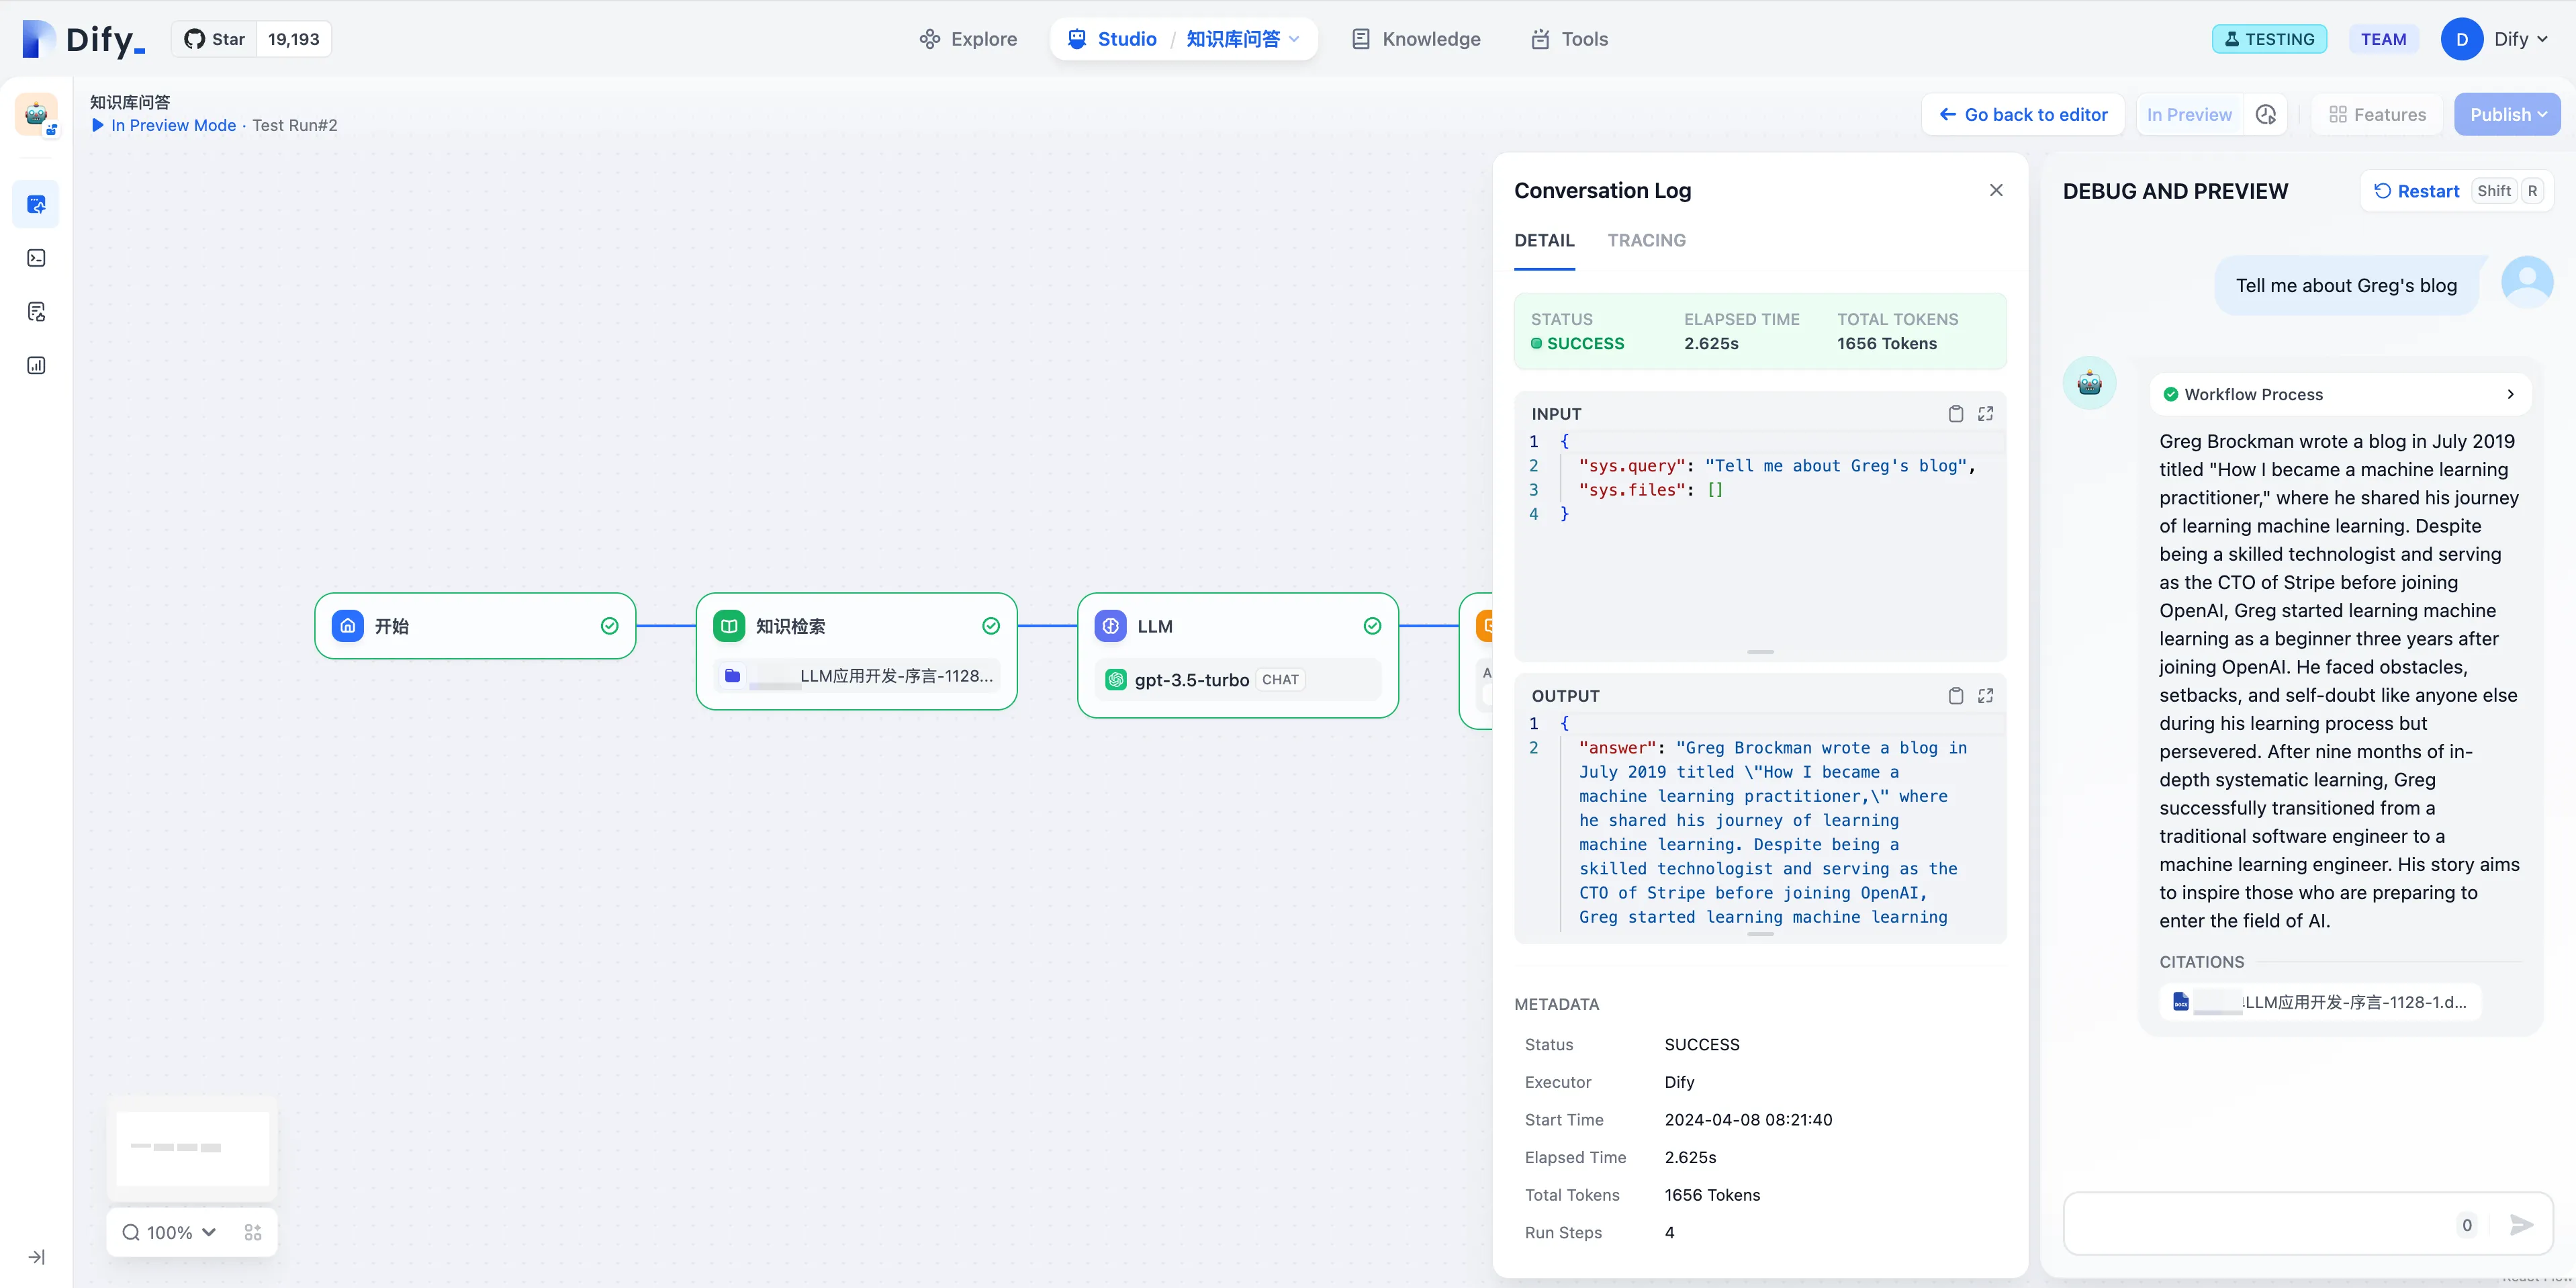This screenshot has height=1288, width=2576.
Task: Open the Publish dropdown
Action: click(2507, 115)
